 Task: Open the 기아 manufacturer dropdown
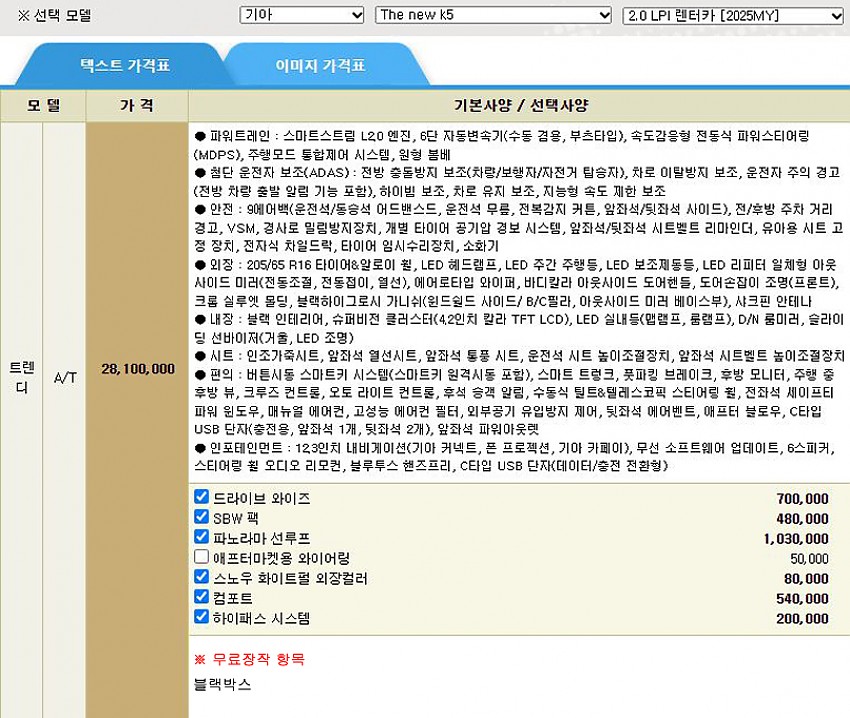pyautogui.click(x=302, y=15)
